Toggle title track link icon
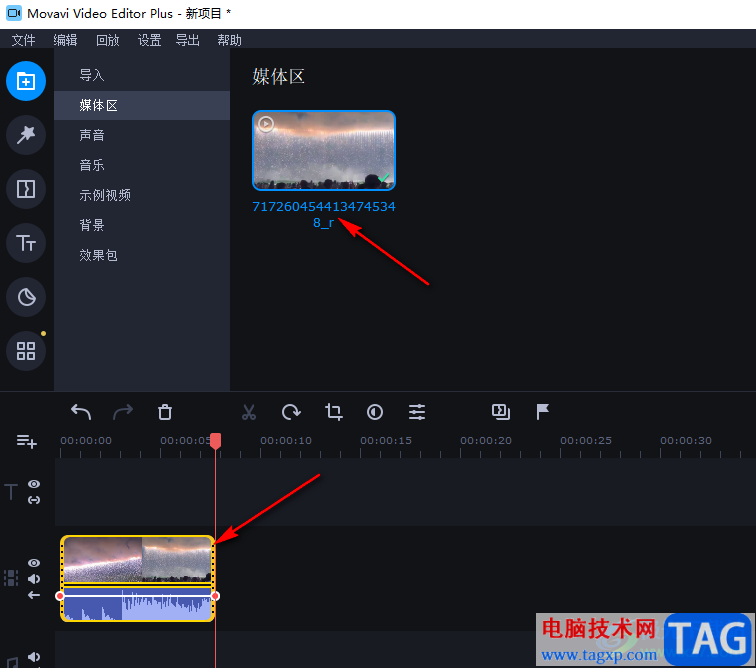Screen dimensions: 756x668 point(34,501)
